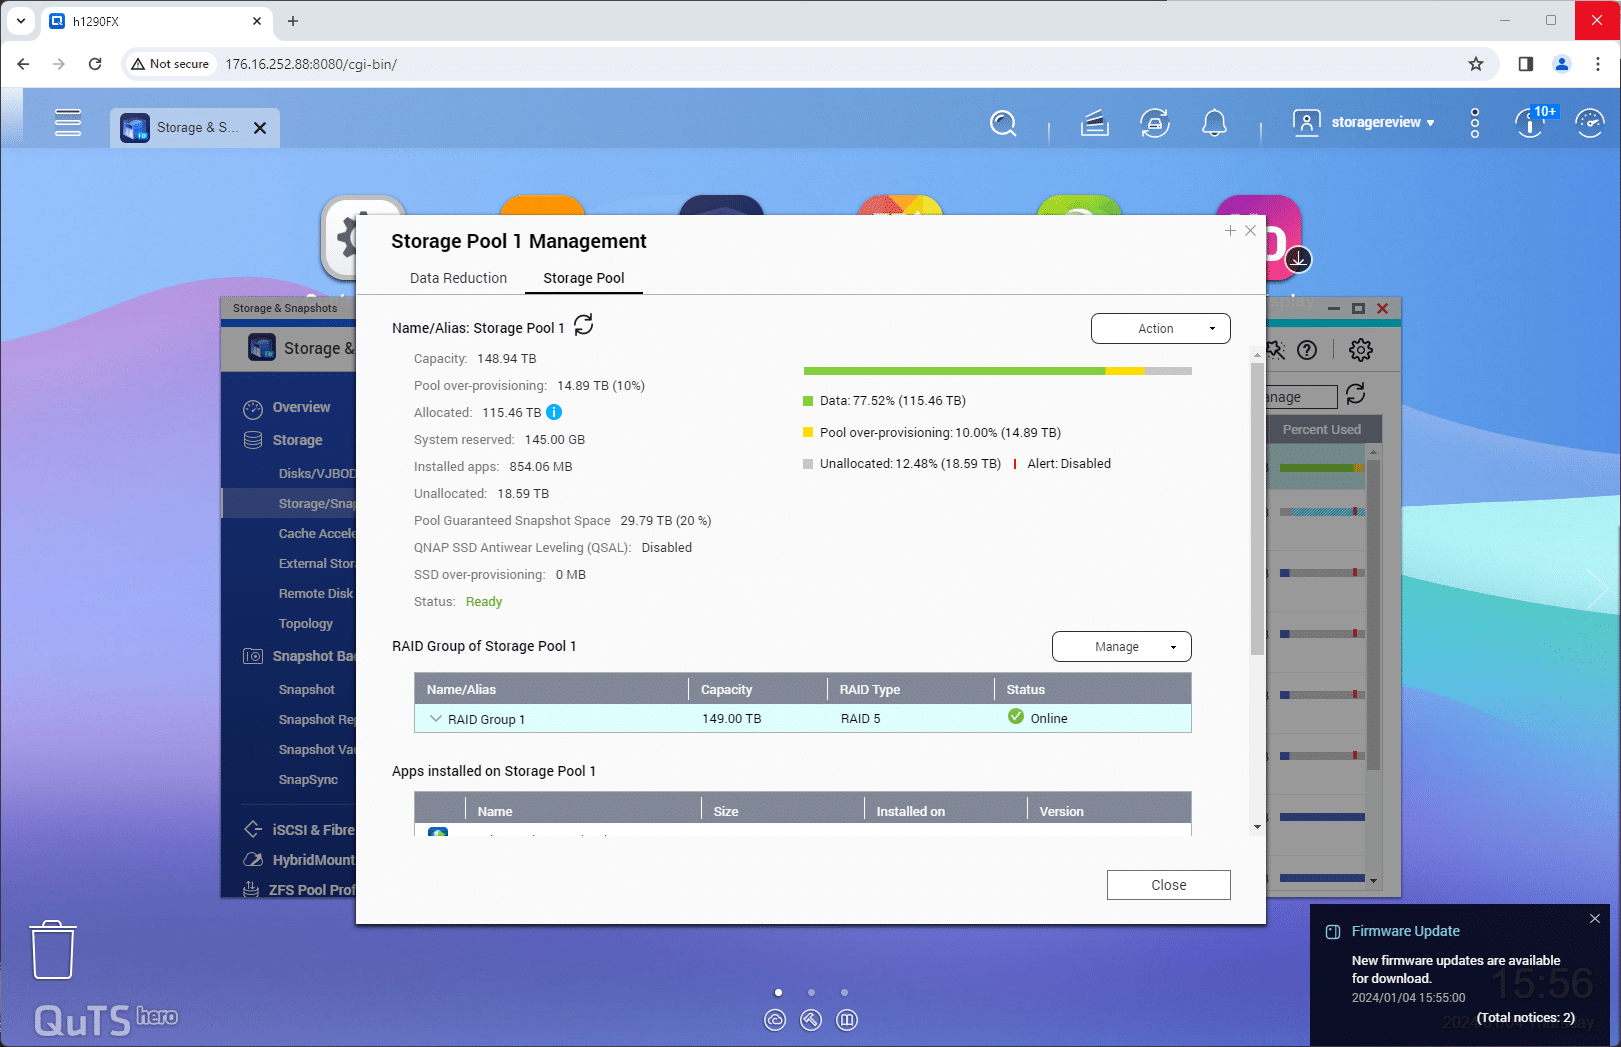This screenshot has height=1047, width=1621.
Task: Open browser side panel icon
Action: pos(1526,64)
